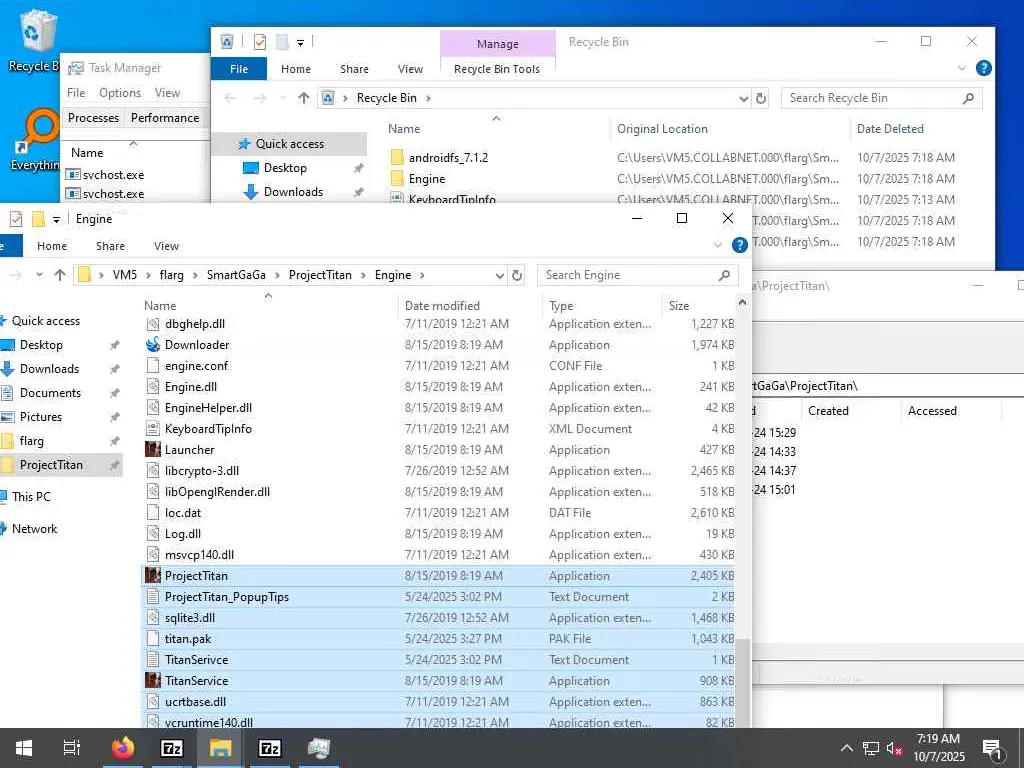
Task: Sort Engine files by Date modified column
Action: click(470, 305)
